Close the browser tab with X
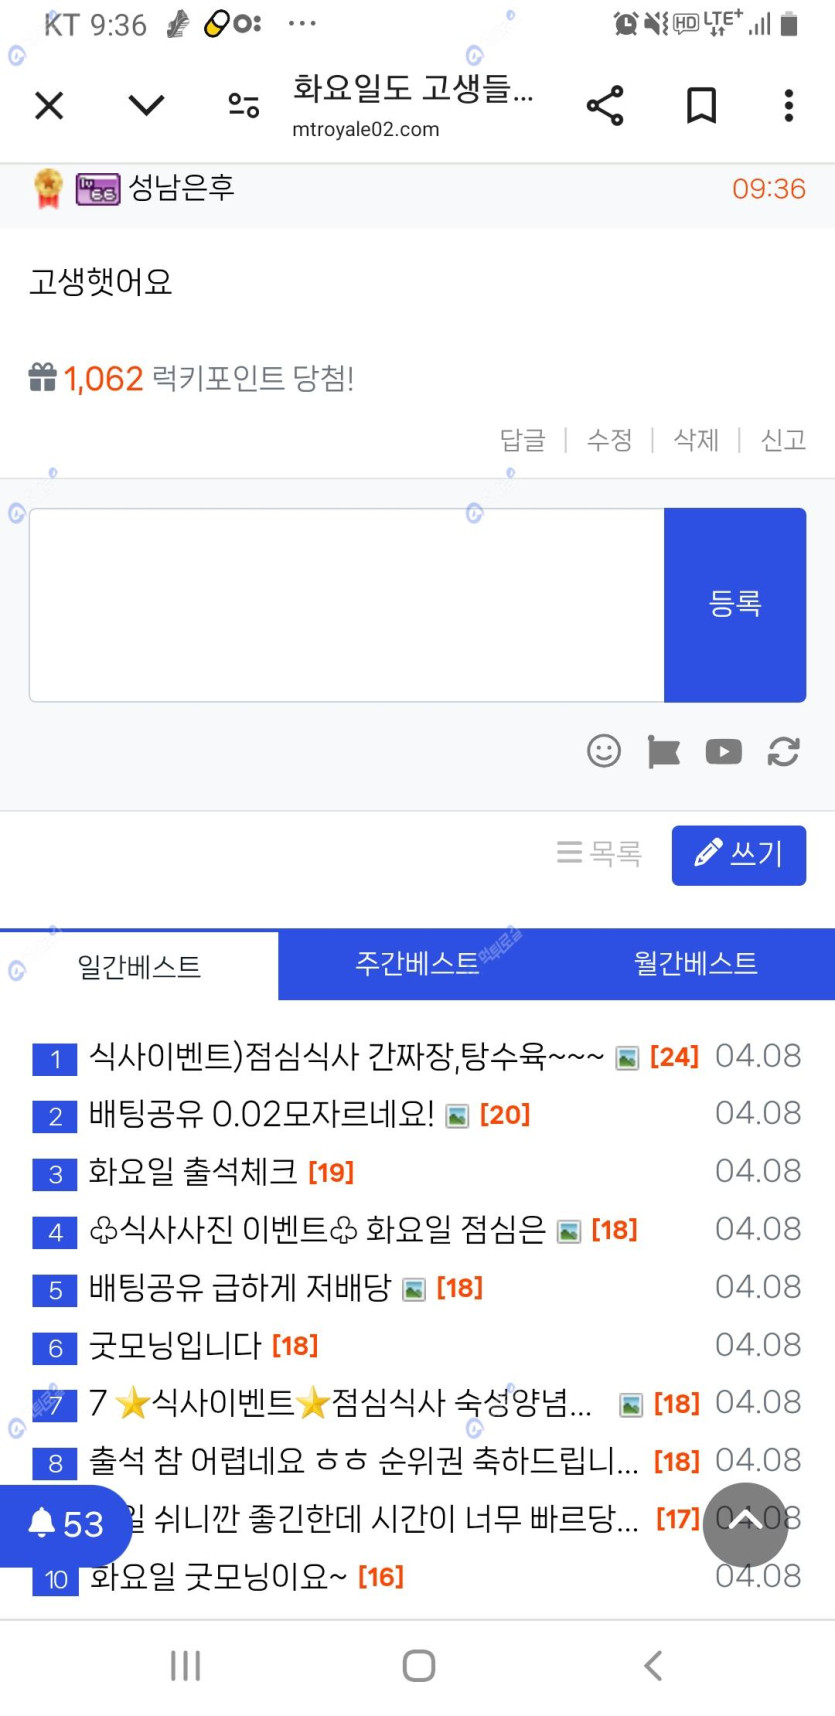The height and width of the screenshot is (1716, 835). coord(49,105)
